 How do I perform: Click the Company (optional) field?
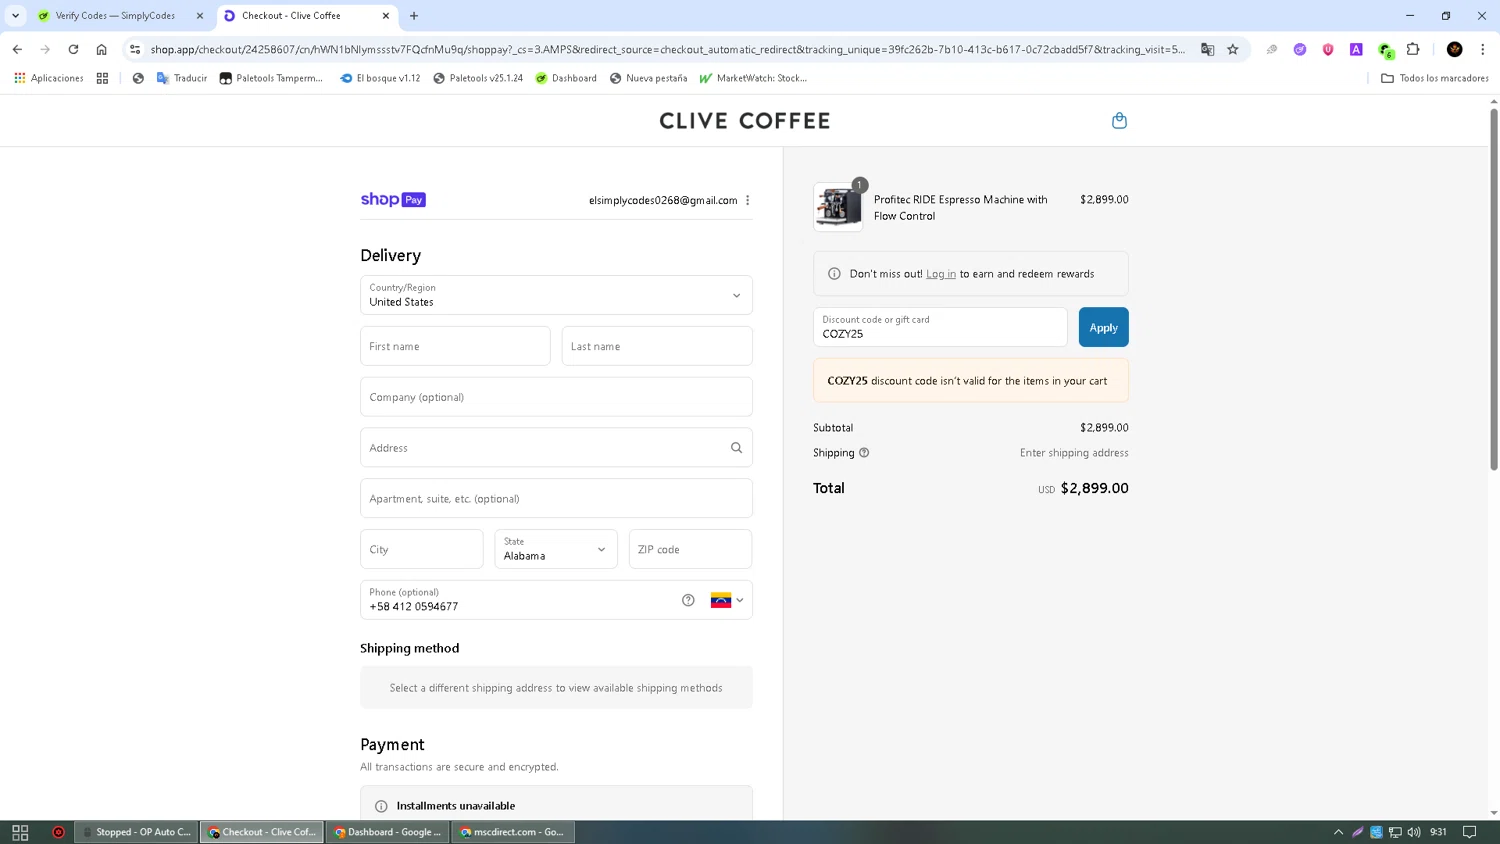point(556,397)
